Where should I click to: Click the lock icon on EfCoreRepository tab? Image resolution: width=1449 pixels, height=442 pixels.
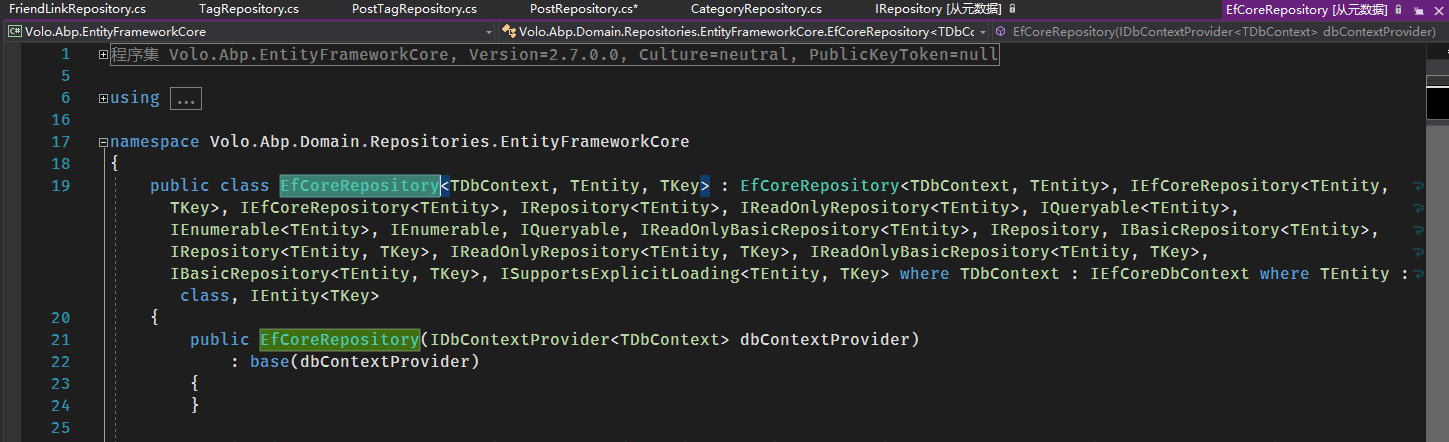[x=1398, y=9]
